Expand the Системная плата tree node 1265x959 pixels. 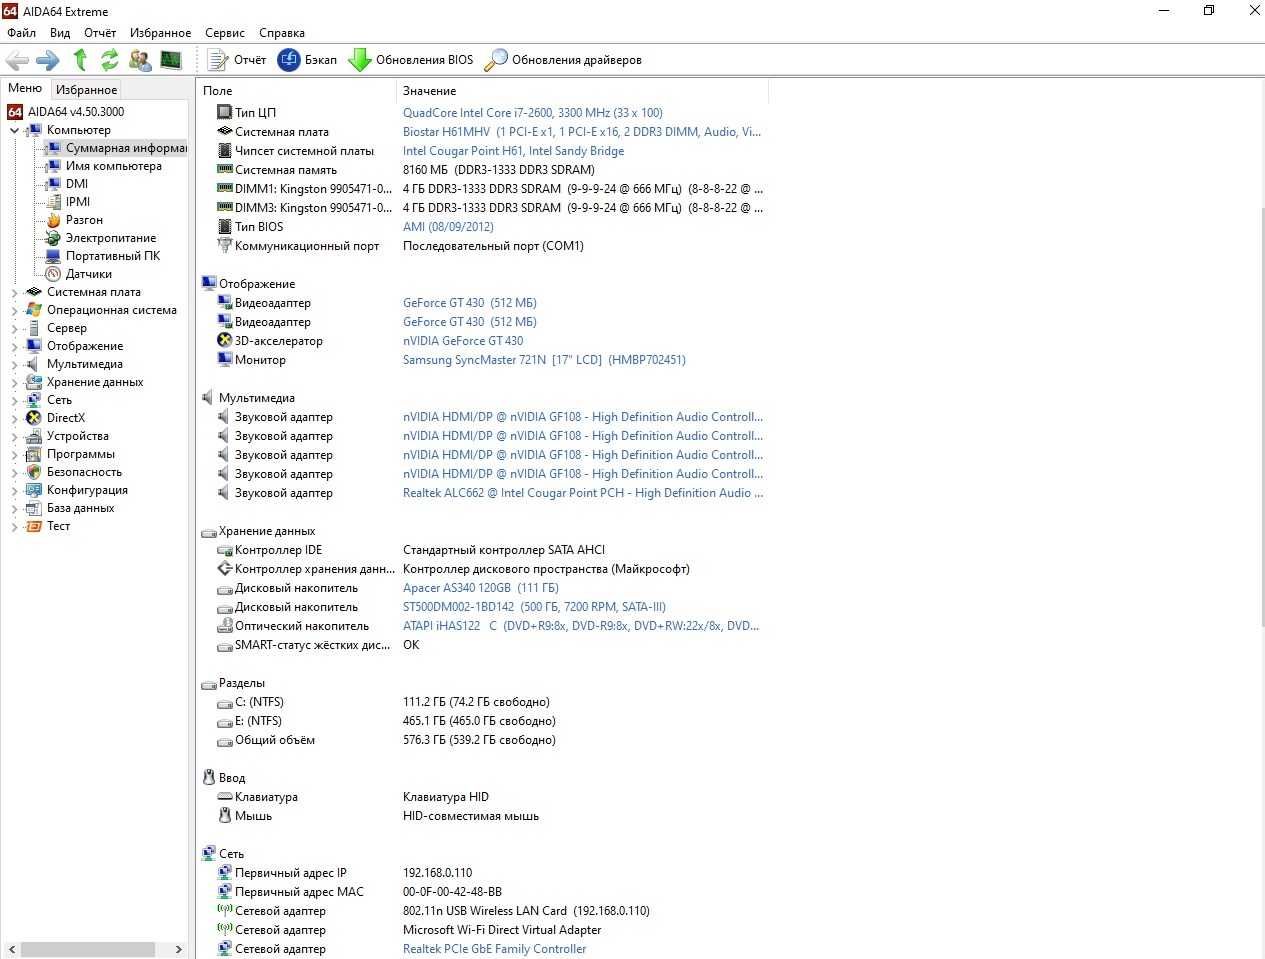14,292
